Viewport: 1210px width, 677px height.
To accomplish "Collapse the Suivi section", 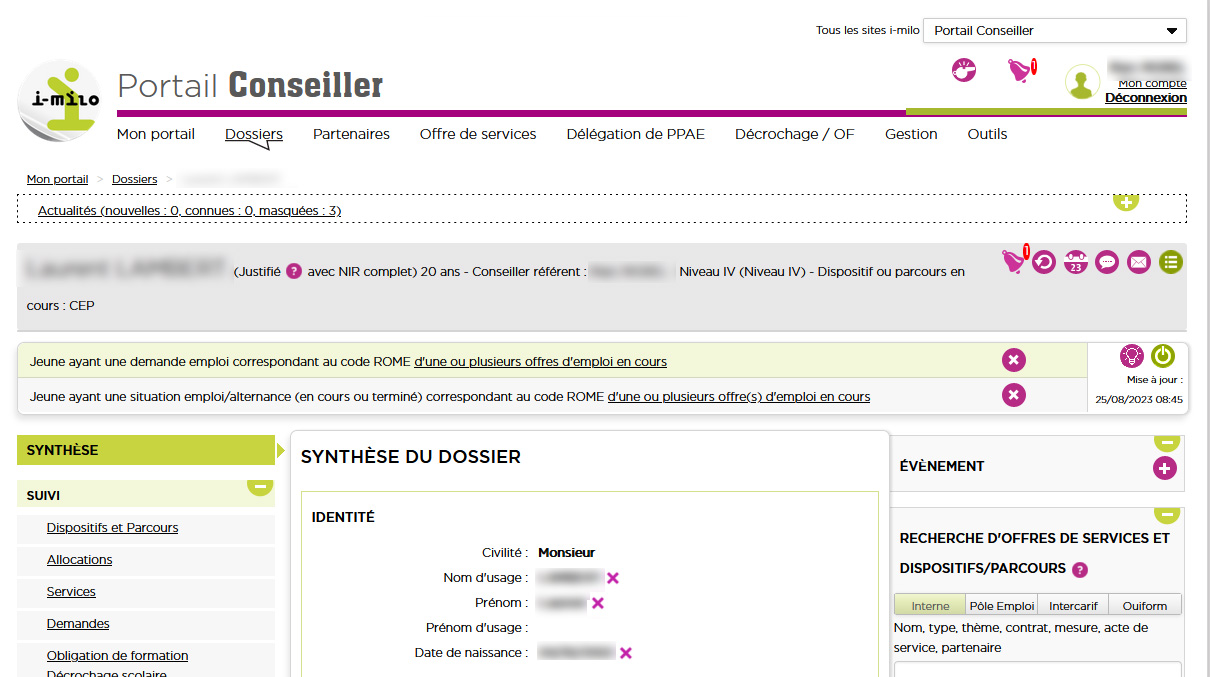I will pos(260,487).
